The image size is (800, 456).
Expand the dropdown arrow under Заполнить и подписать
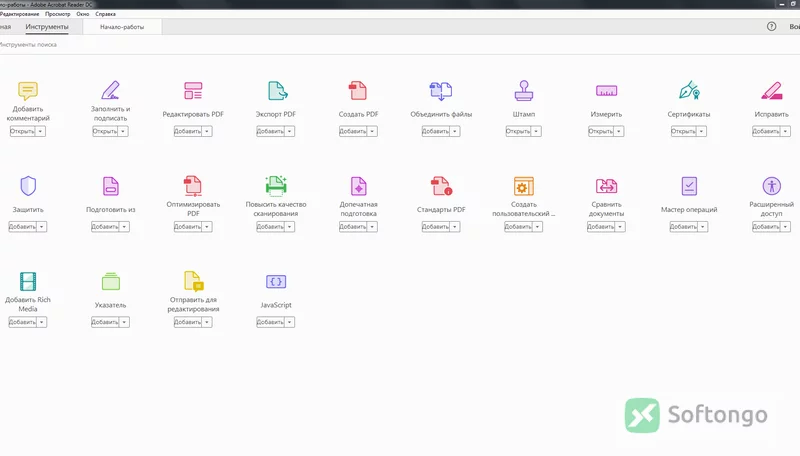click(123, 132)
